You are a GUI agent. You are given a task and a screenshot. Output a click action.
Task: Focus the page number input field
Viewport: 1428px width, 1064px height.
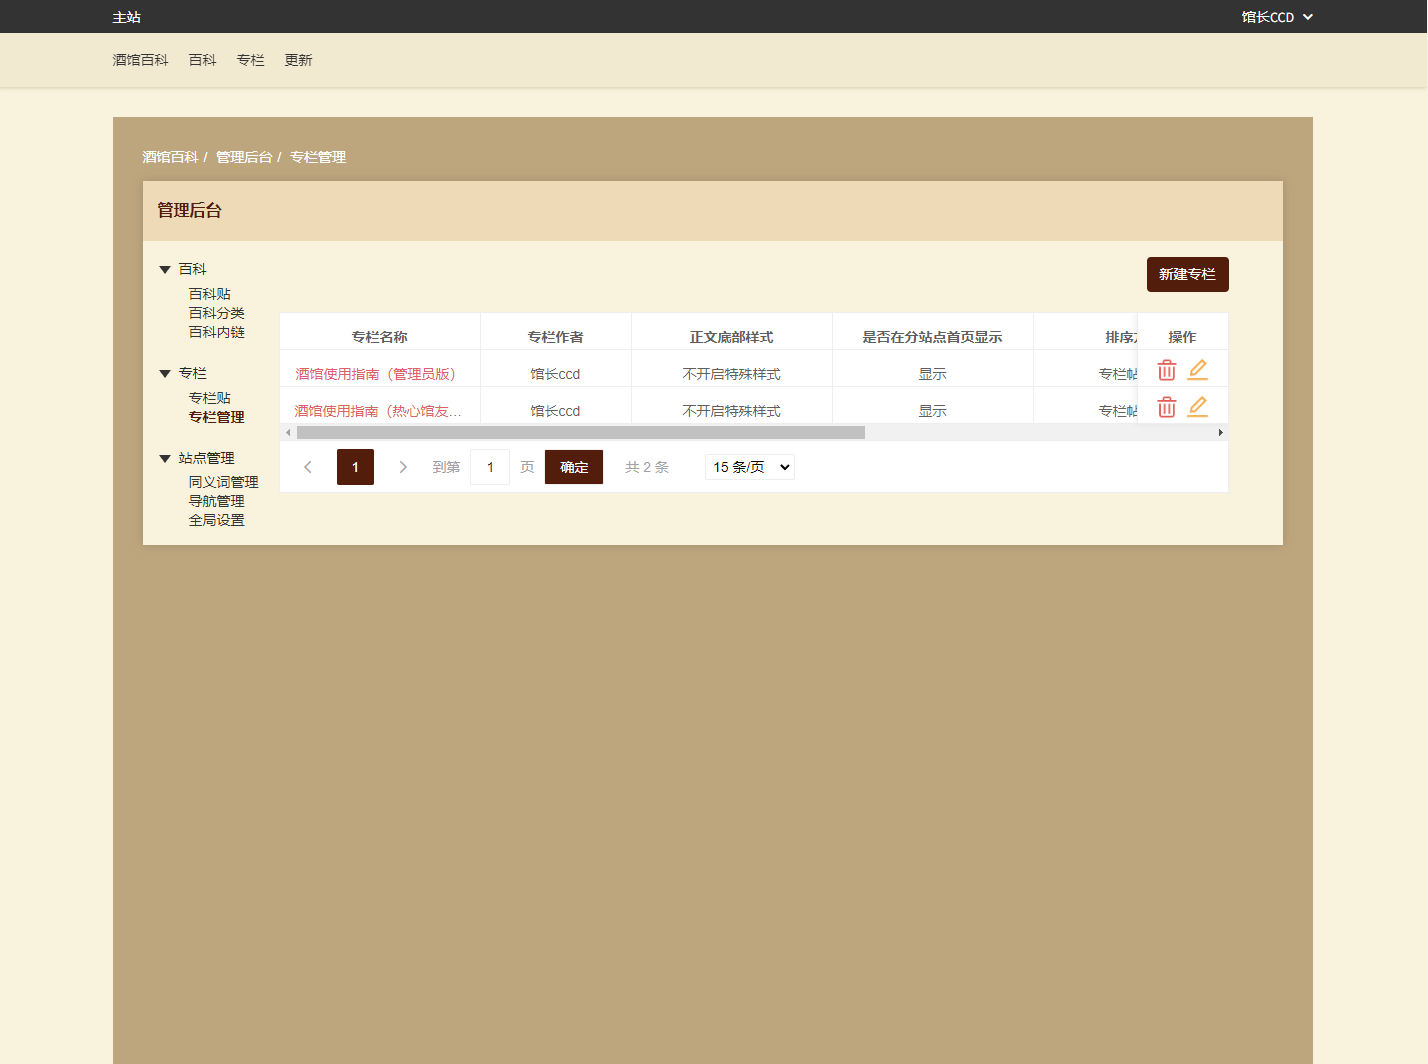pos(490,467)
